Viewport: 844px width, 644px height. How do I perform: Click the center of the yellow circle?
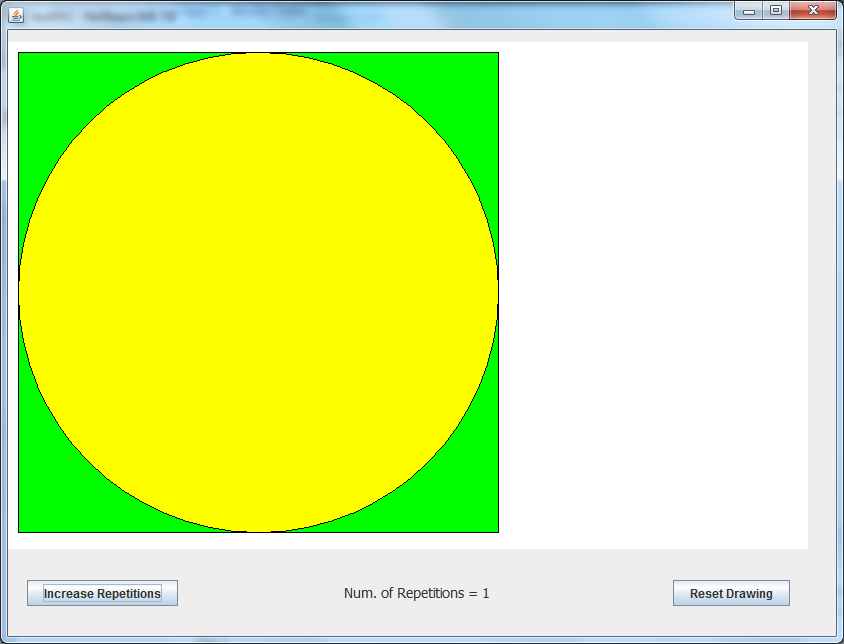pos(258,292)
